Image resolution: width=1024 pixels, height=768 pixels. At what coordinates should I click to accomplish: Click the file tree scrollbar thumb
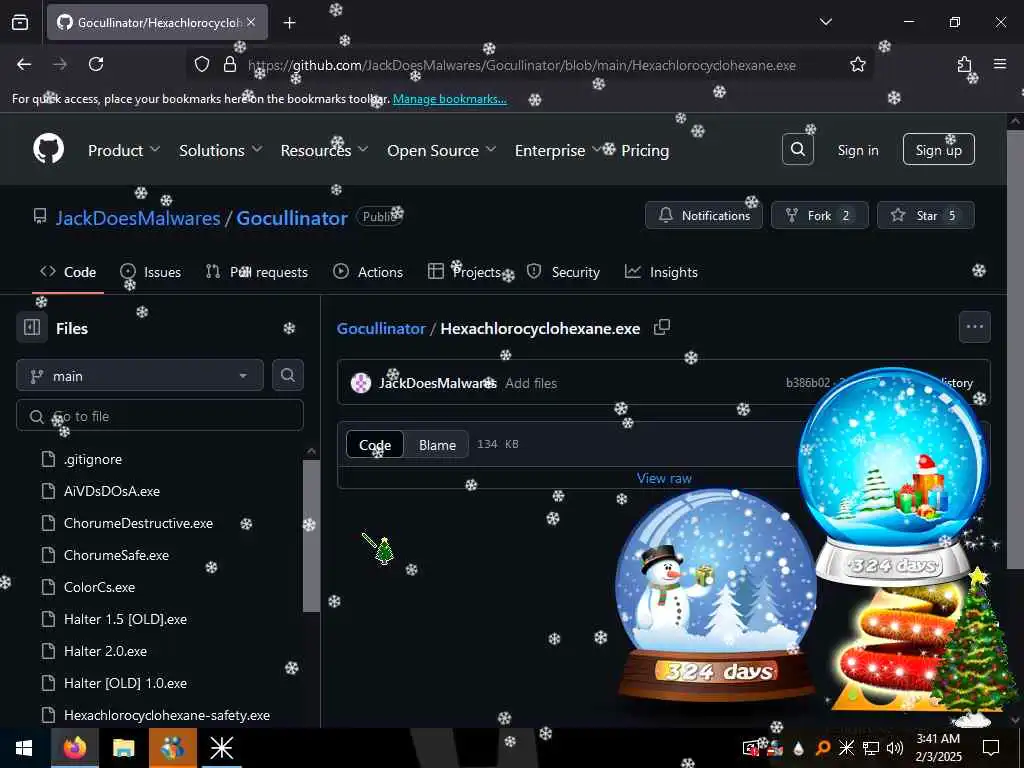pyautogui.click(x=312, y=536)
